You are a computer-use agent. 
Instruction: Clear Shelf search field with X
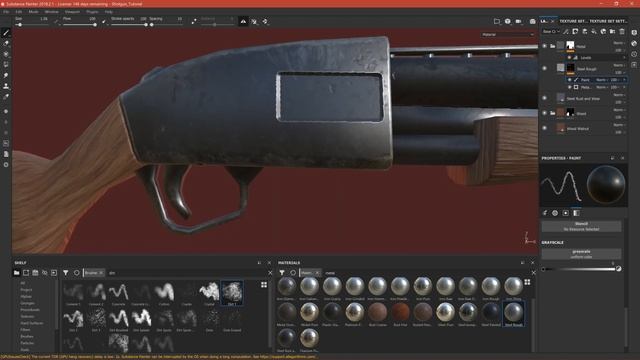[x=270, y=273]
